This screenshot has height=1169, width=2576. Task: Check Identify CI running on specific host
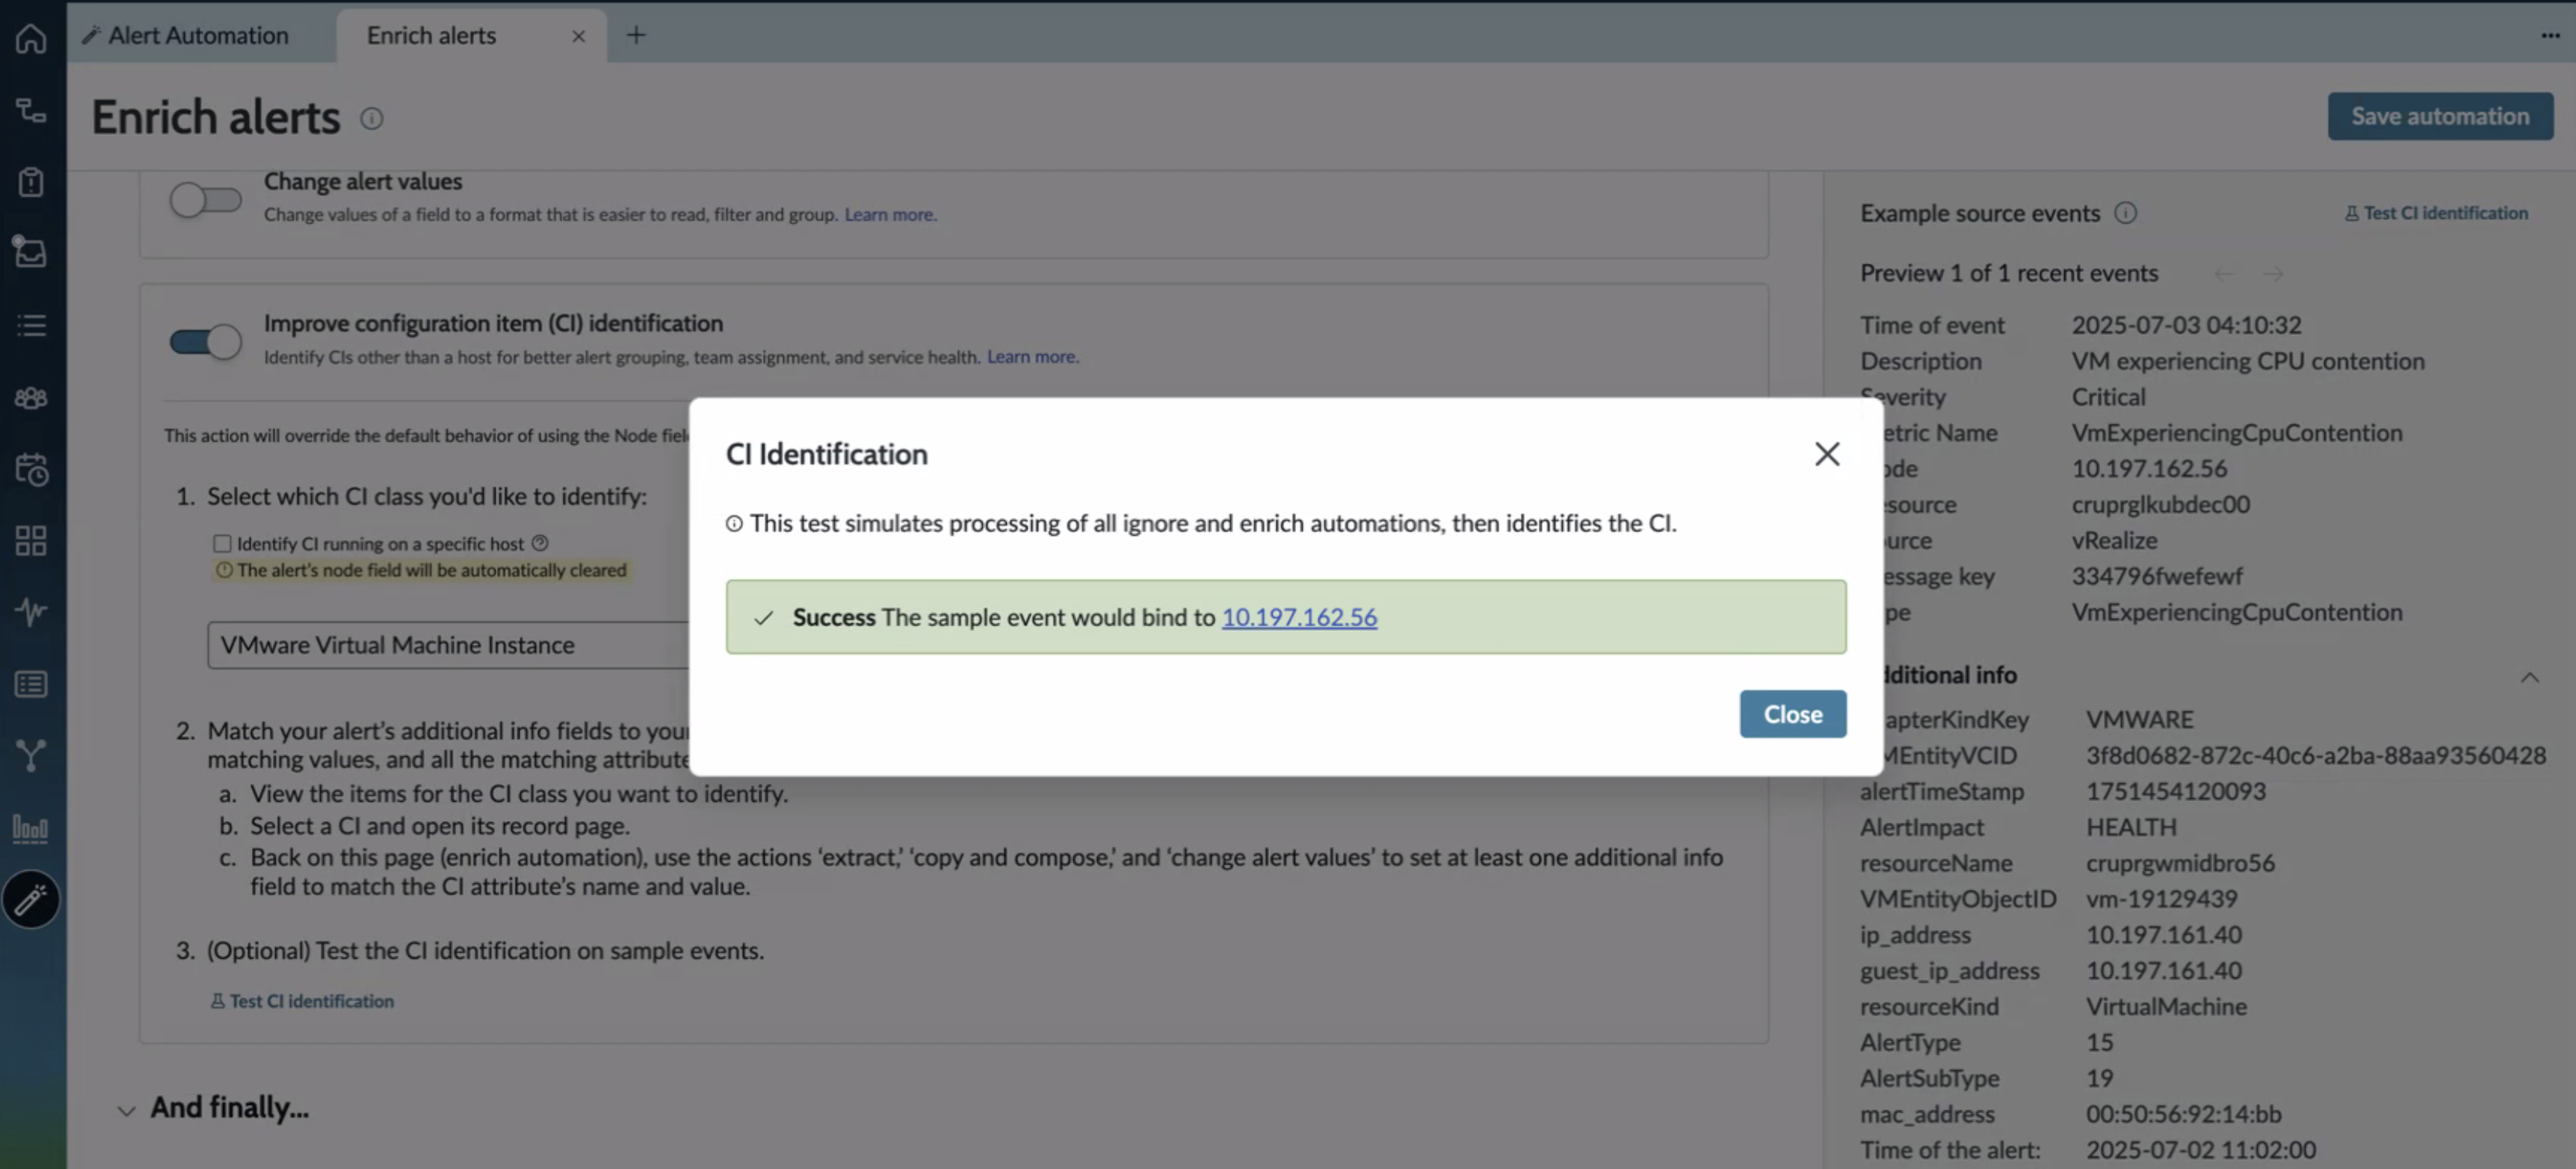(222, 543)
